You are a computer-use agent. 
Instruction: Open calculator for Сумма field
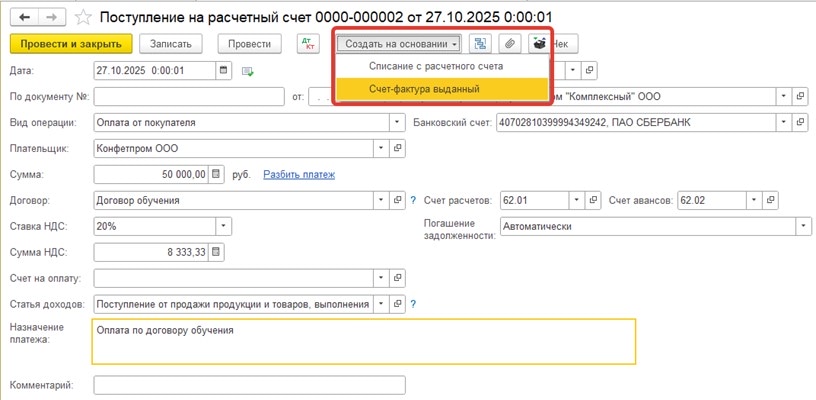(x=217, y=174)
